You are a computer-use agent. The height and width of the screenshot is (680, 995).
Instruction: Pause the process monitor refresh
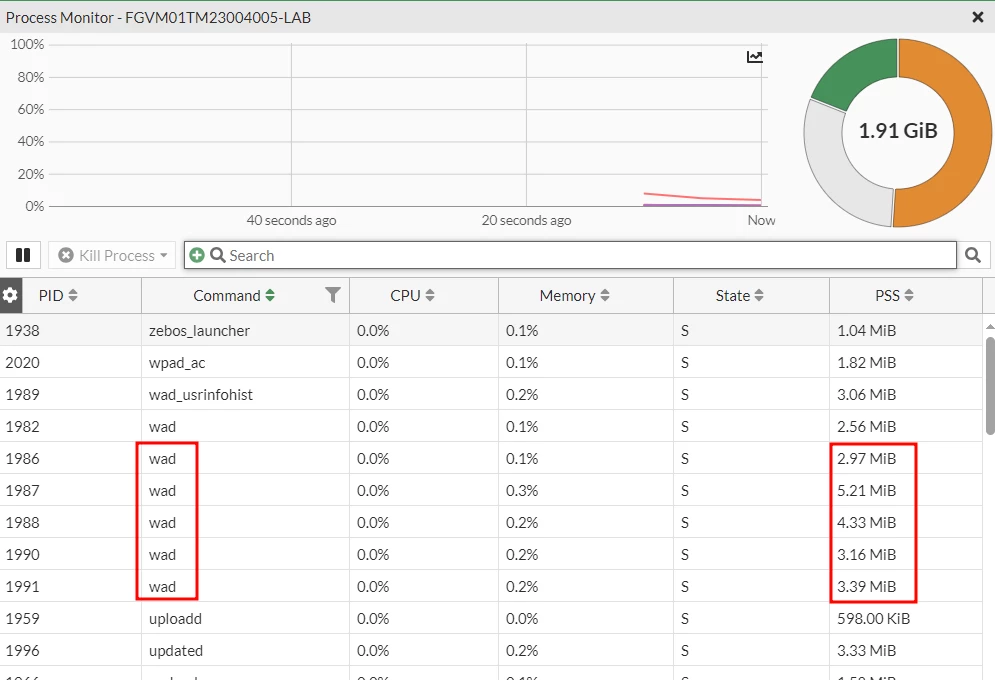[x=23, y=255]
